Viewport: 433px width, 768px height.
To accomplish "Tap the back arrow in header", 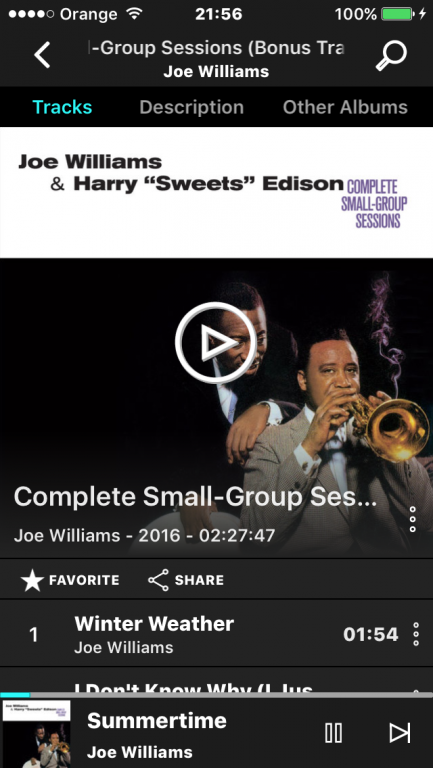I will click(42, 55).
